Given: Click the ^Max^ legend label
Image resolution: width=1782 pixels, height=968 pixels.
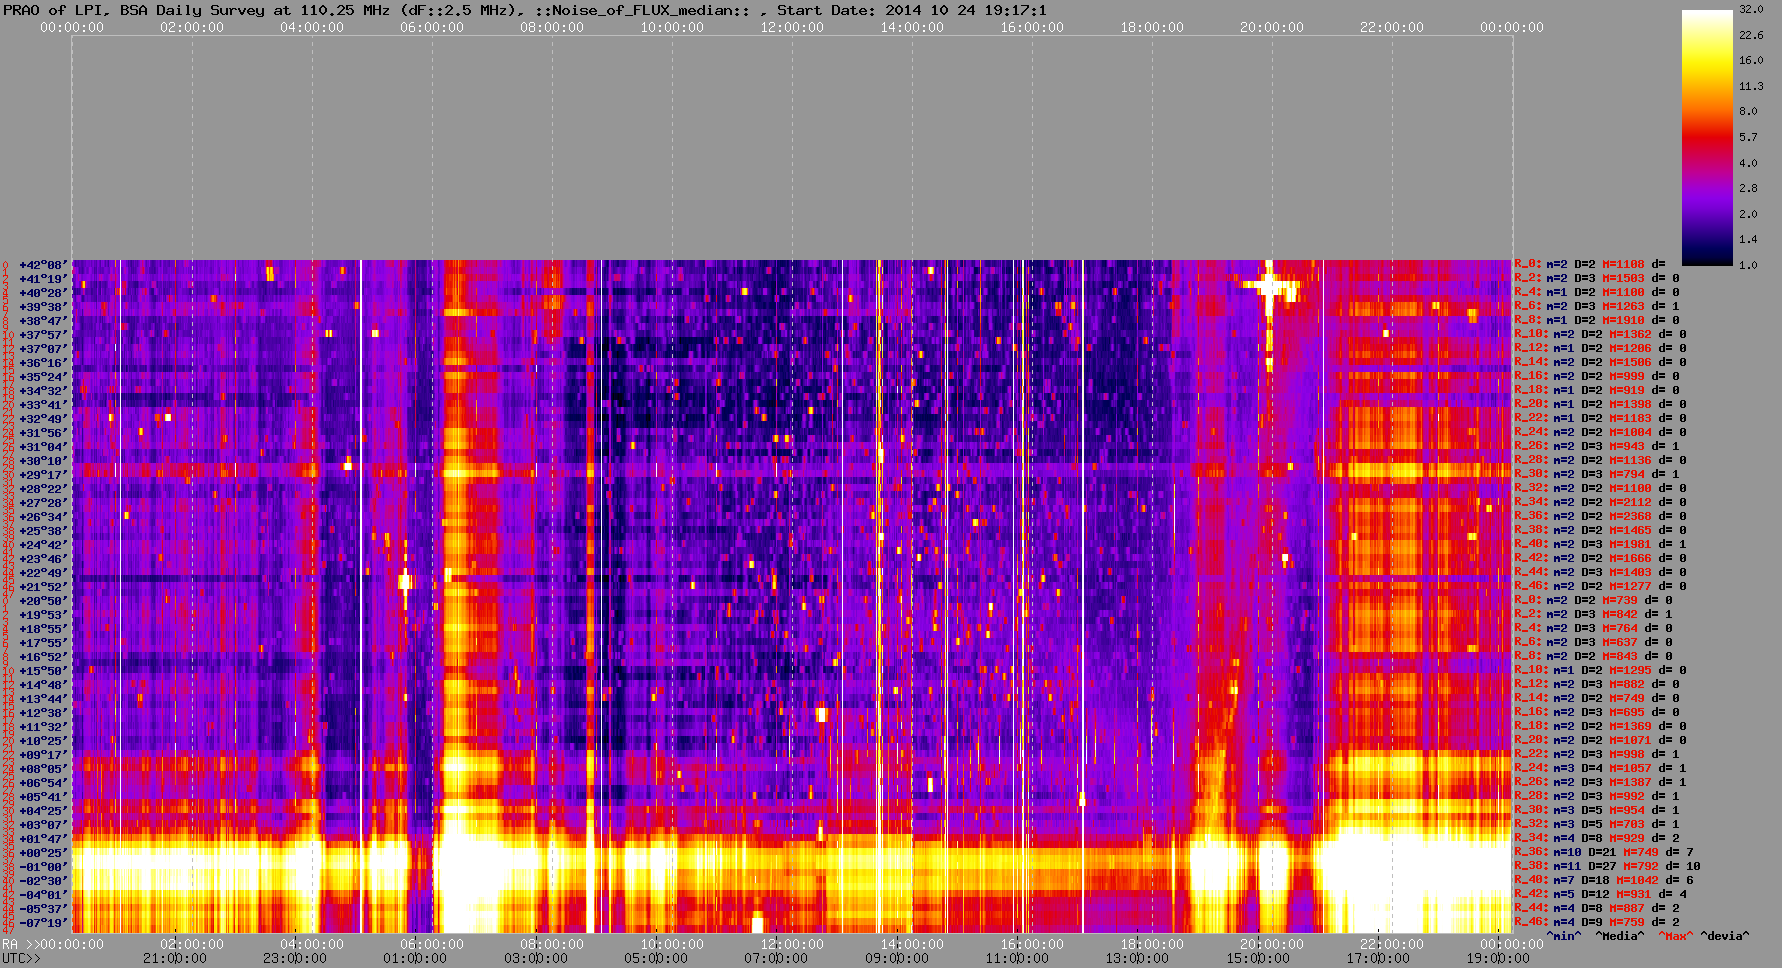Looking at the screenshot, I should [x=1675, y=936].
